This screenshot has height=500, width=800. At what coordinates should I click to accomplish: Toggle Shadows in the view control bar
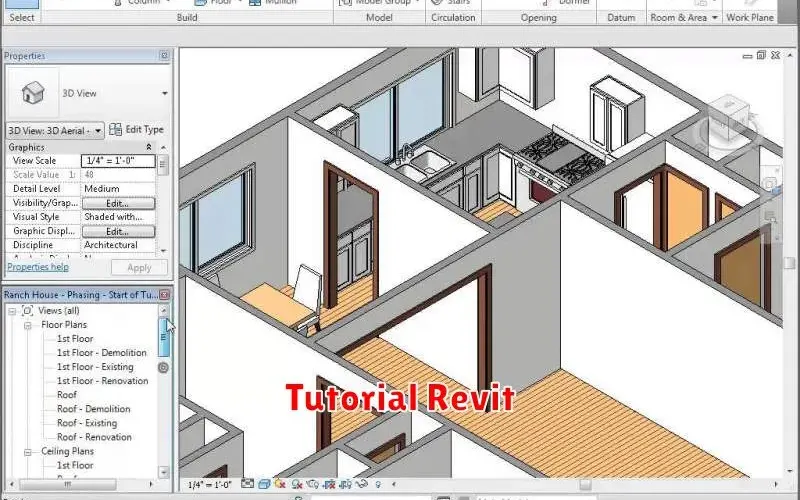point(296,484)
